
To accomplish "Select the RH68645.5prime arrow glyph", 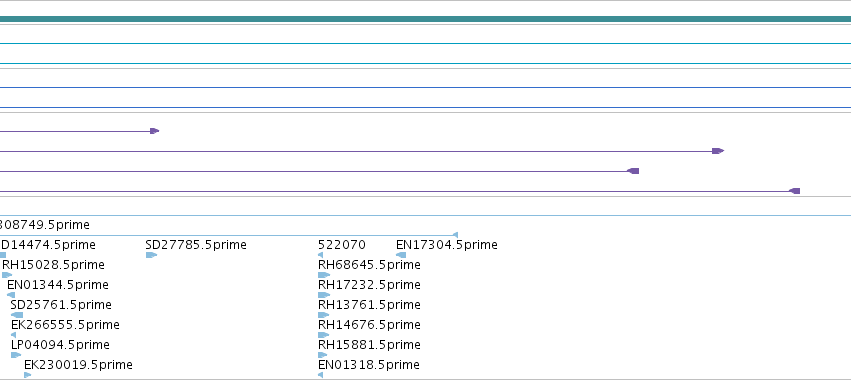I will coord(324,275).
